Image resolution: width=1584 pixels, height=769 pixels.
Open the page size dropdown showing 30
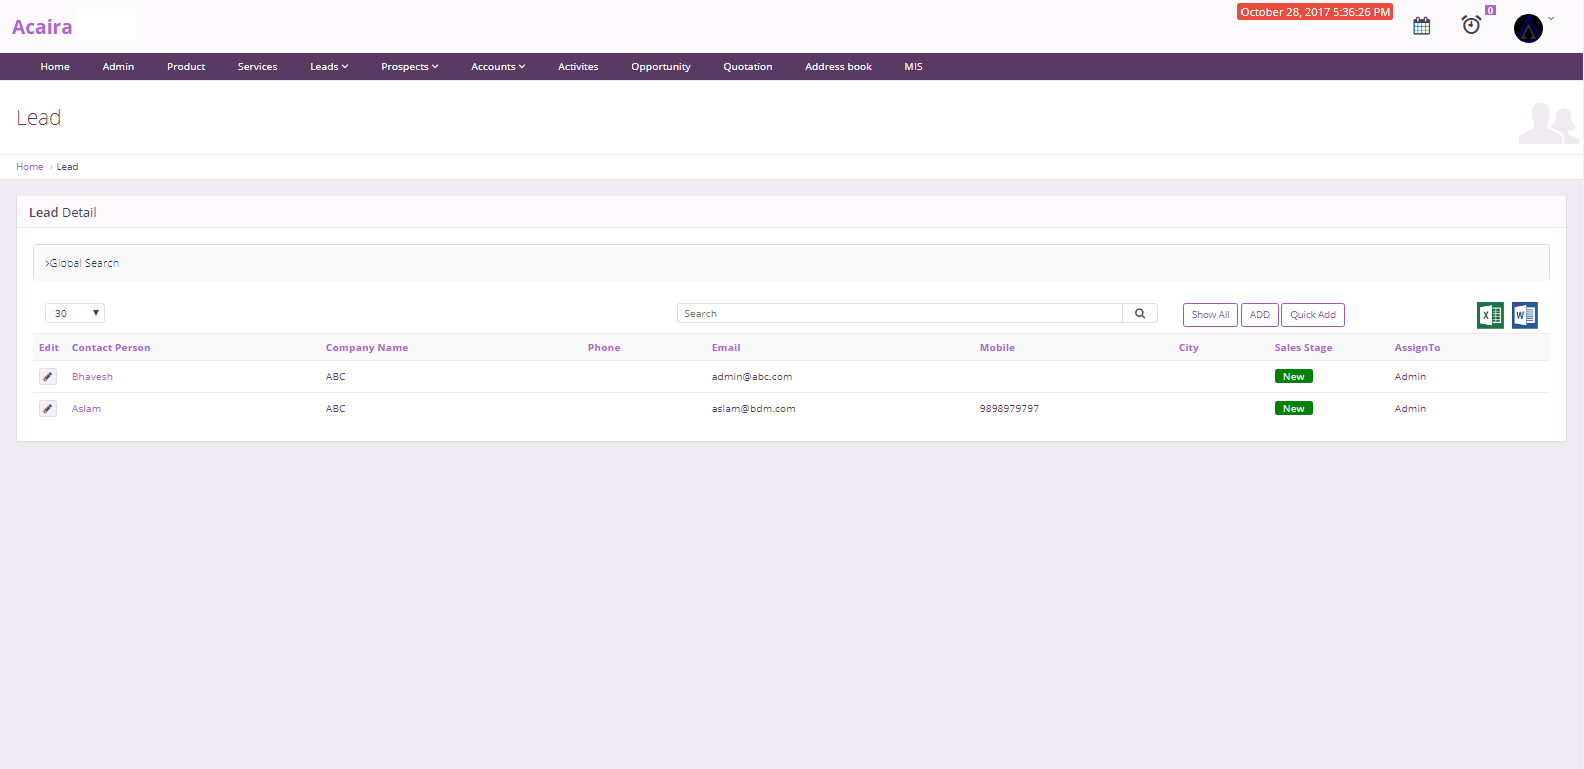[75, 314]
